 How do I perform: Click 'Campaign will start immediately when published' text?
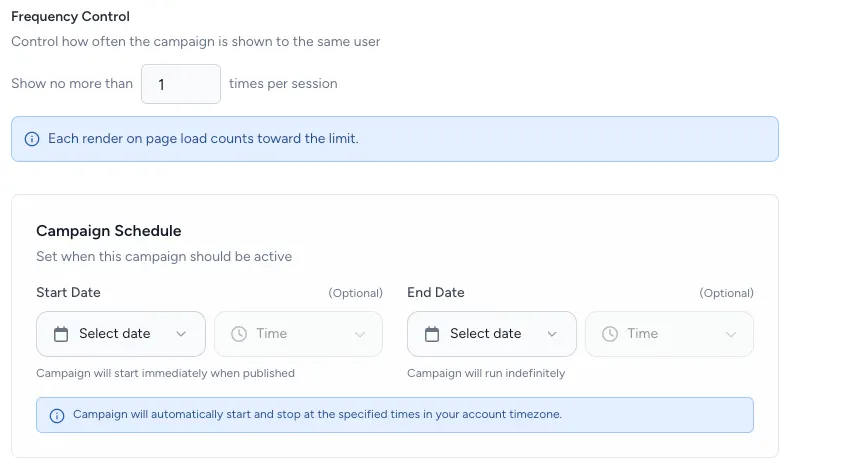(x=165, y=374)
